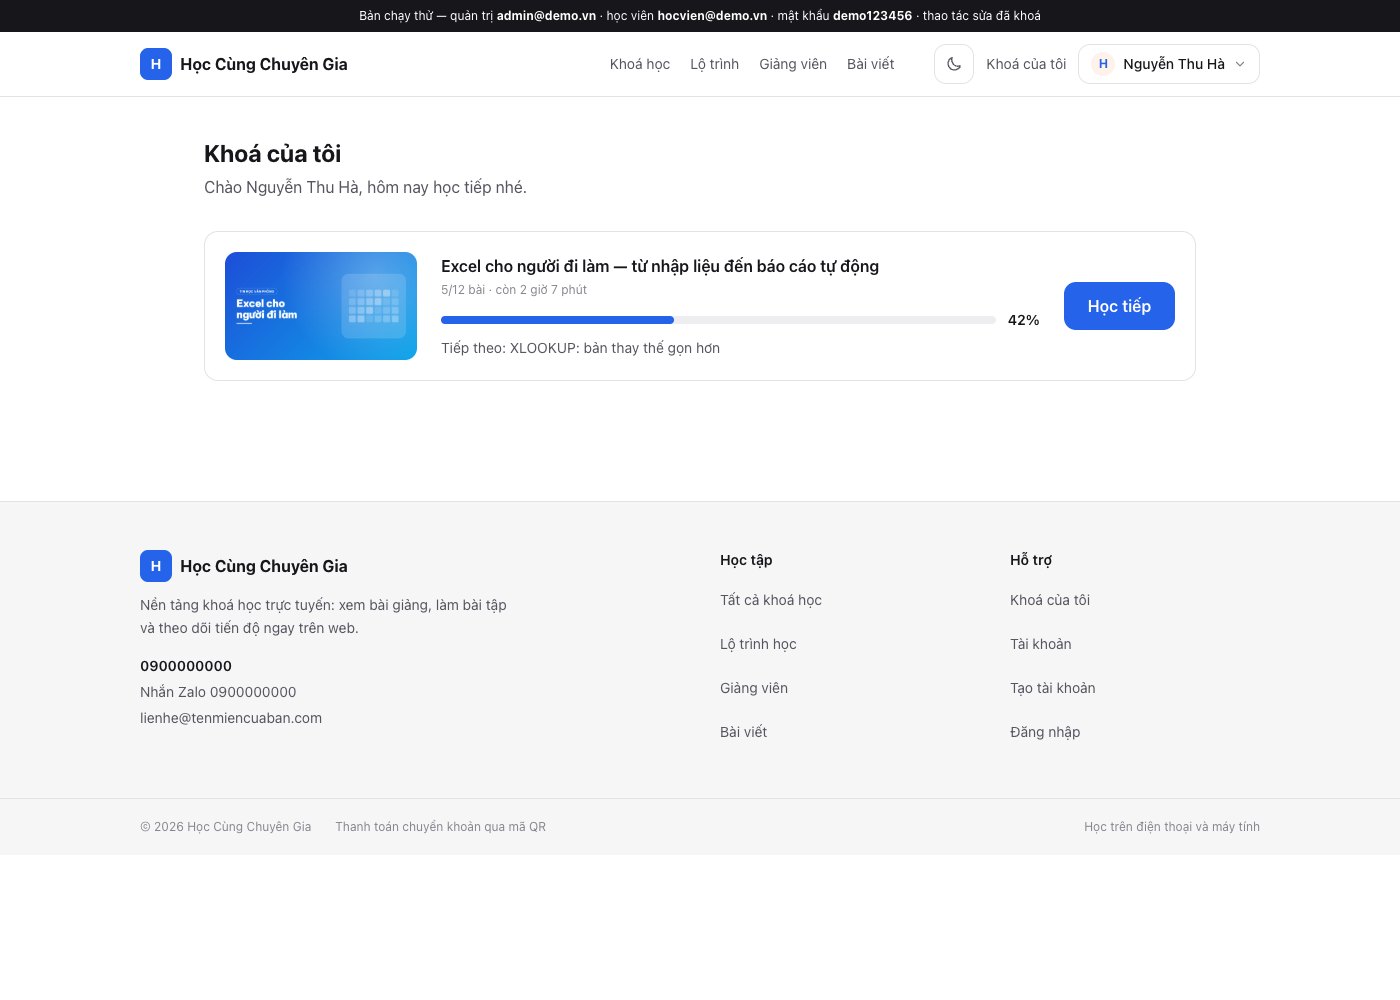Screen dimensions: 1400x1000
Task: Click 'Học trên điện thoại và máy tính' text
Action: click(1172, 827)
